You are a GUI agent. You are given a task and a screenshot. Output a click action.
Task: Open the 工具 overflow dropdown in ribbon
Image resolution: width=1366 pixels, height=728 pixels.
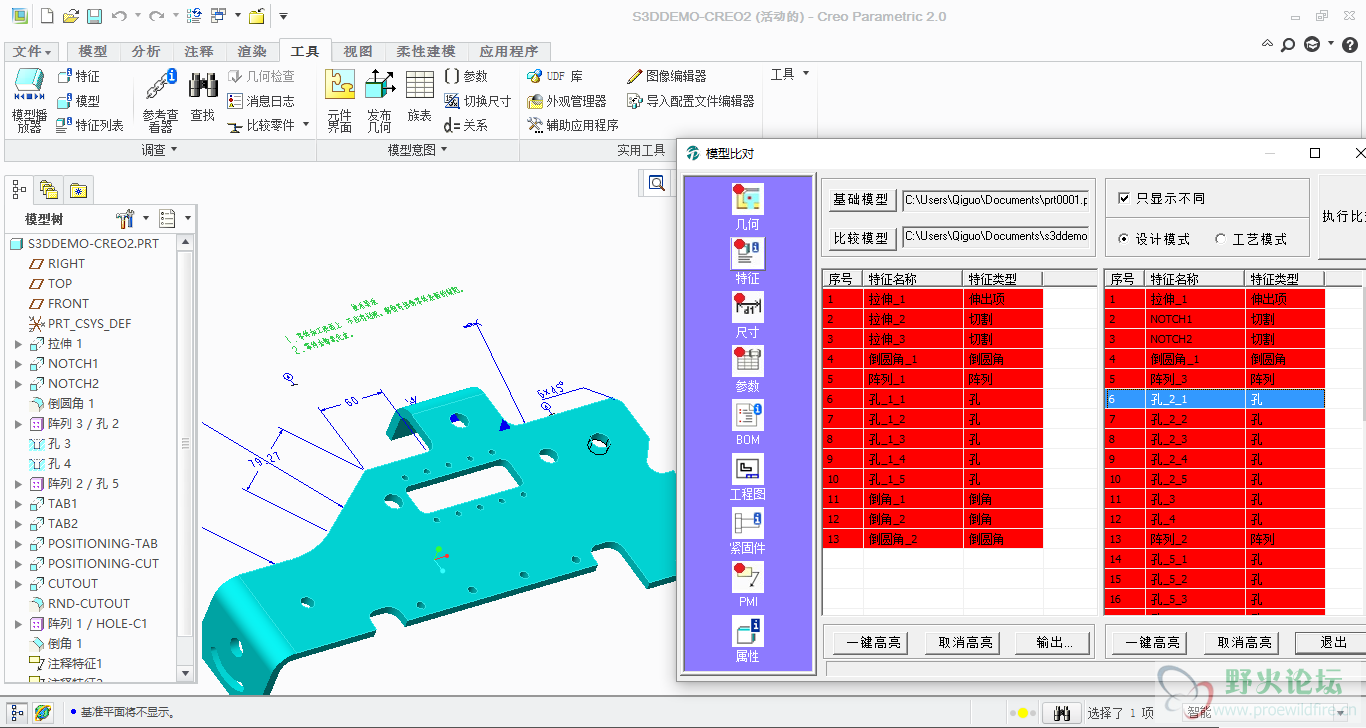pos(790,74)
